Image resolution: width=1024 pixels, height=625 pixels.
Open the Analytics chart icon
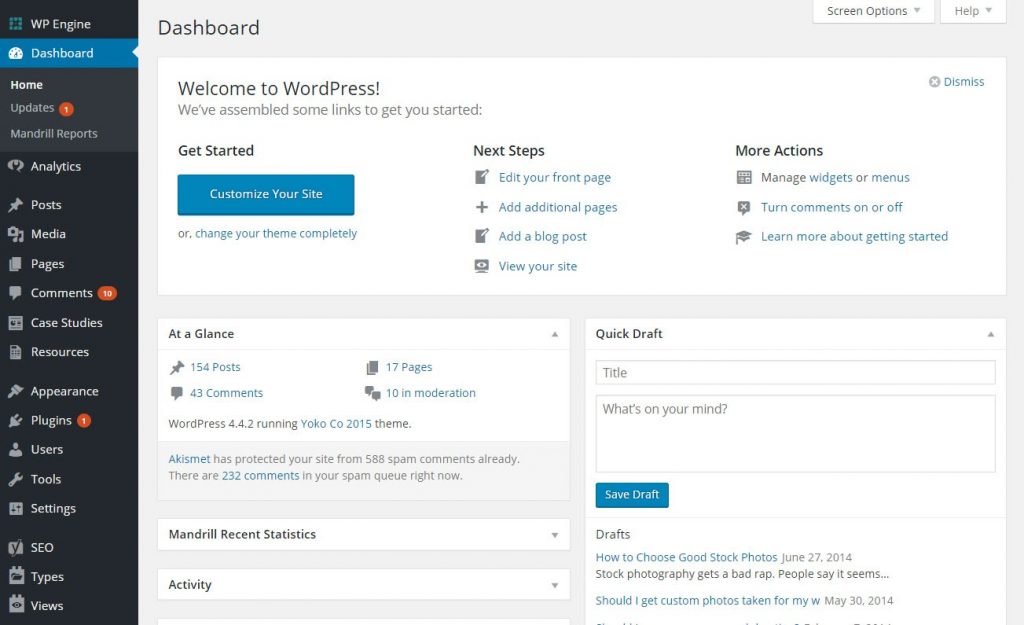[x=15, y=166]
